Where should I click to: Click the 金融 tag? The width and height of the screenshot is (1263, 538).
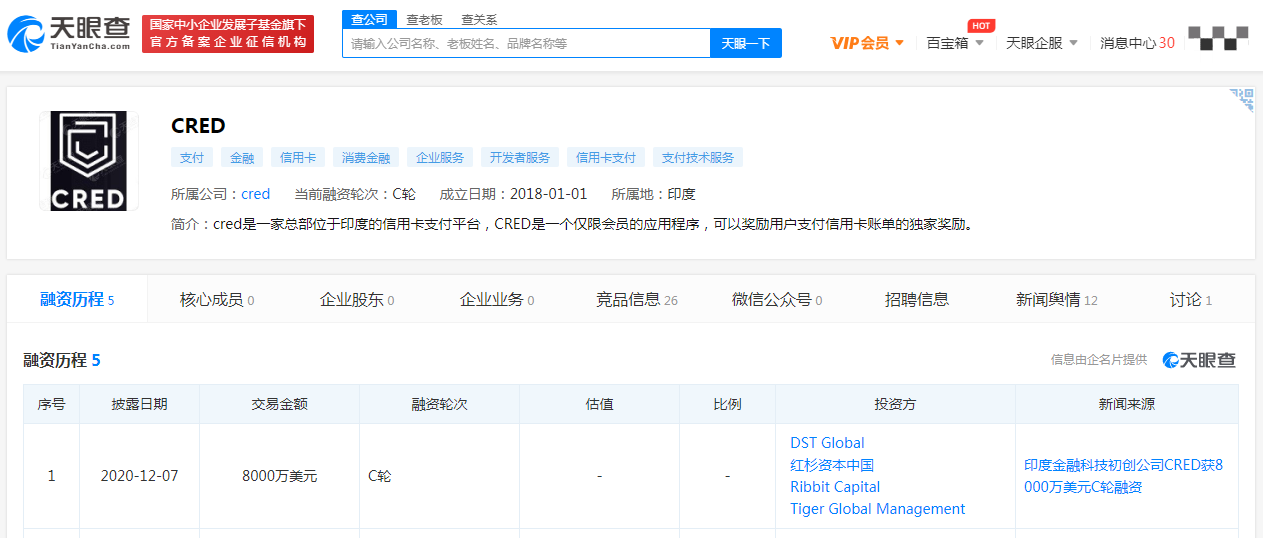coord(242,157)
